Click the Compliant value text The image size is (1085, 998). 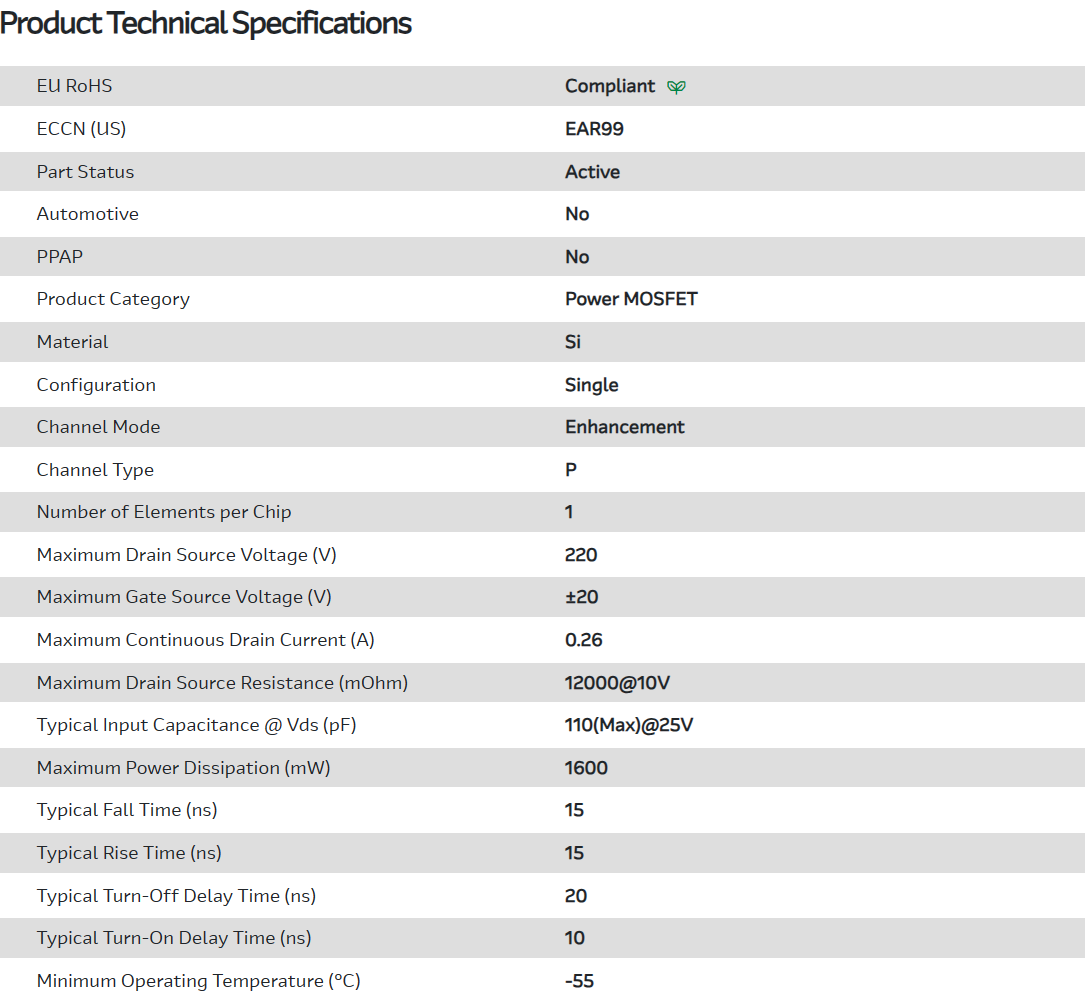click(610, 86)
